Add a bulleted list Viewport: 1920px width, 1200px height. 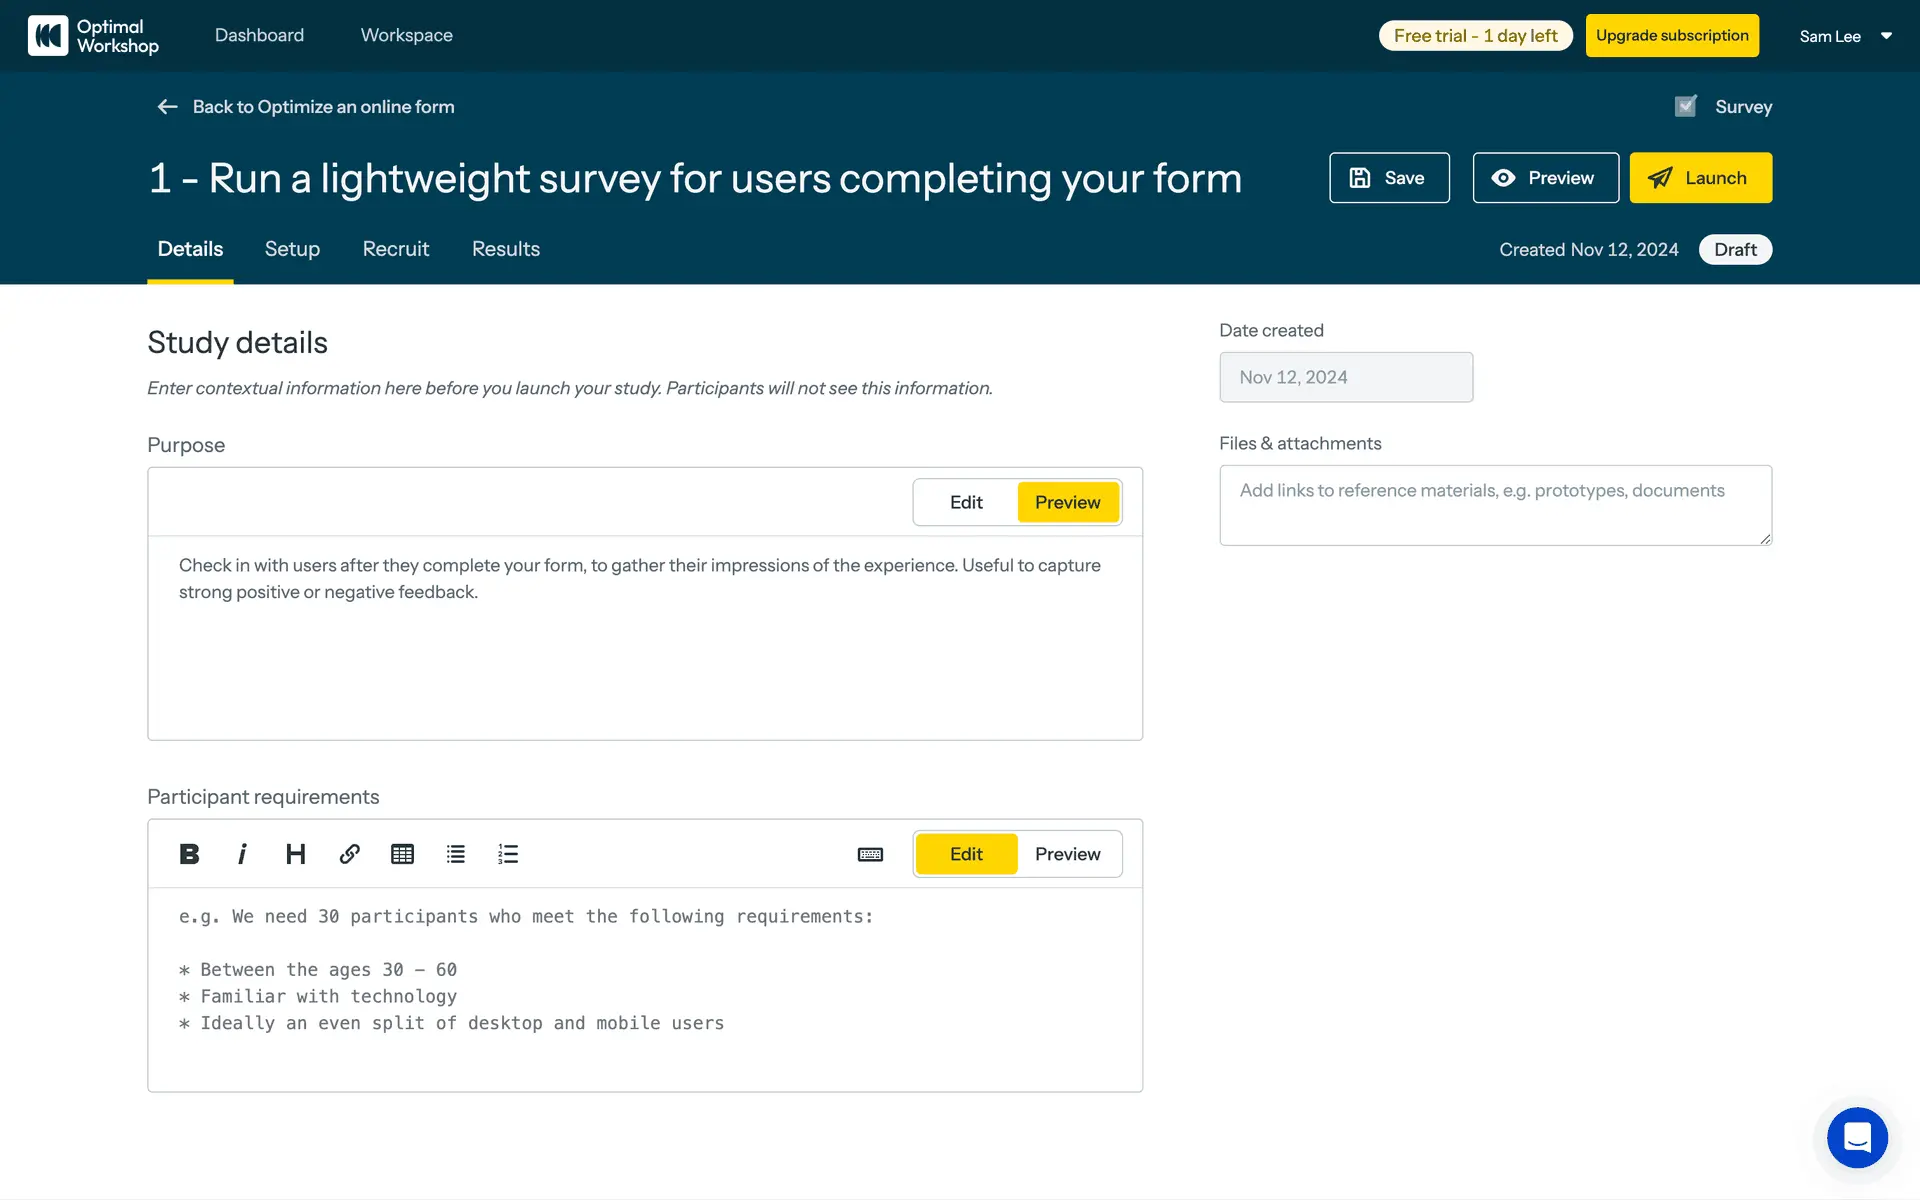tap(456, 854)
